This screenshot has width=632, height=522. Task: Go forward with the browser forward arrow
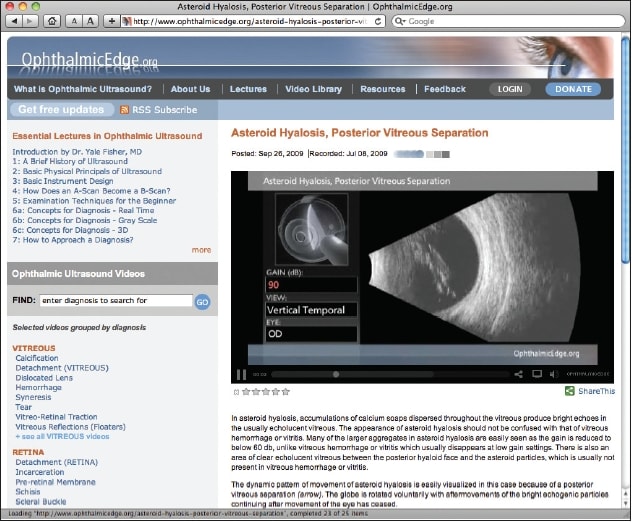(x=30, y=21)
